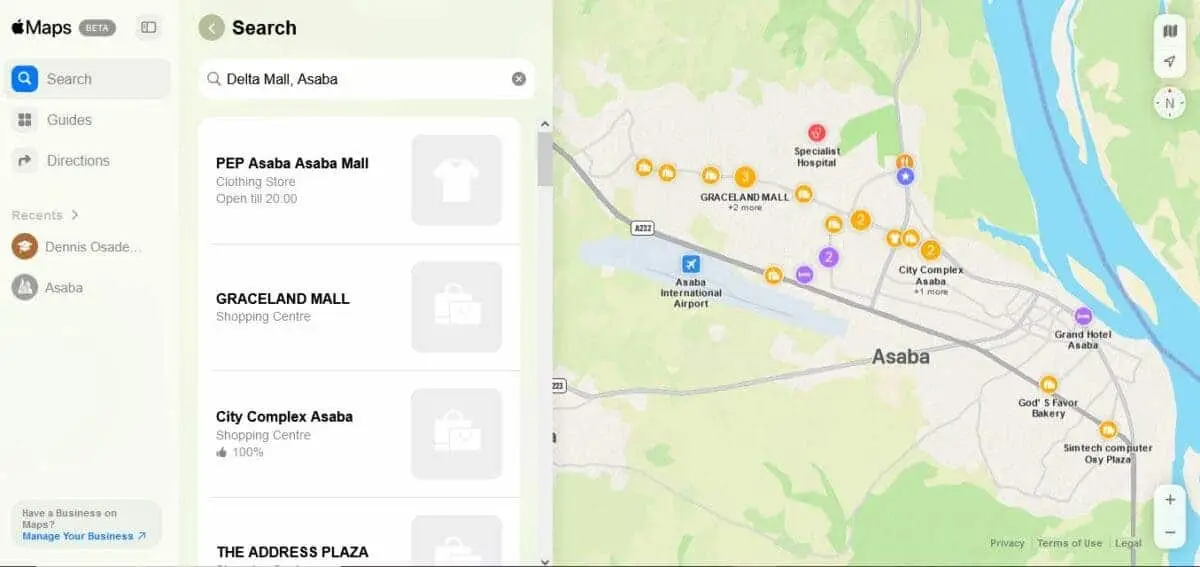The height and width of the screenshot is (567, 1200).
Task: Select the Specialist Hospital red pin
Action: (x=816, y=132)
